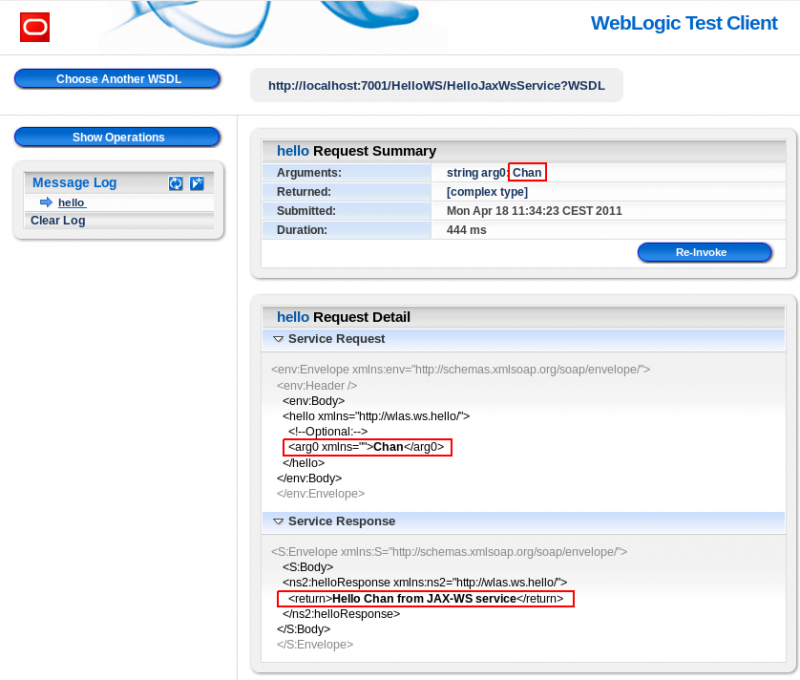Click the '</S:Envelope>' closing line
800x680 pixels.
click(x=315, y=645)
